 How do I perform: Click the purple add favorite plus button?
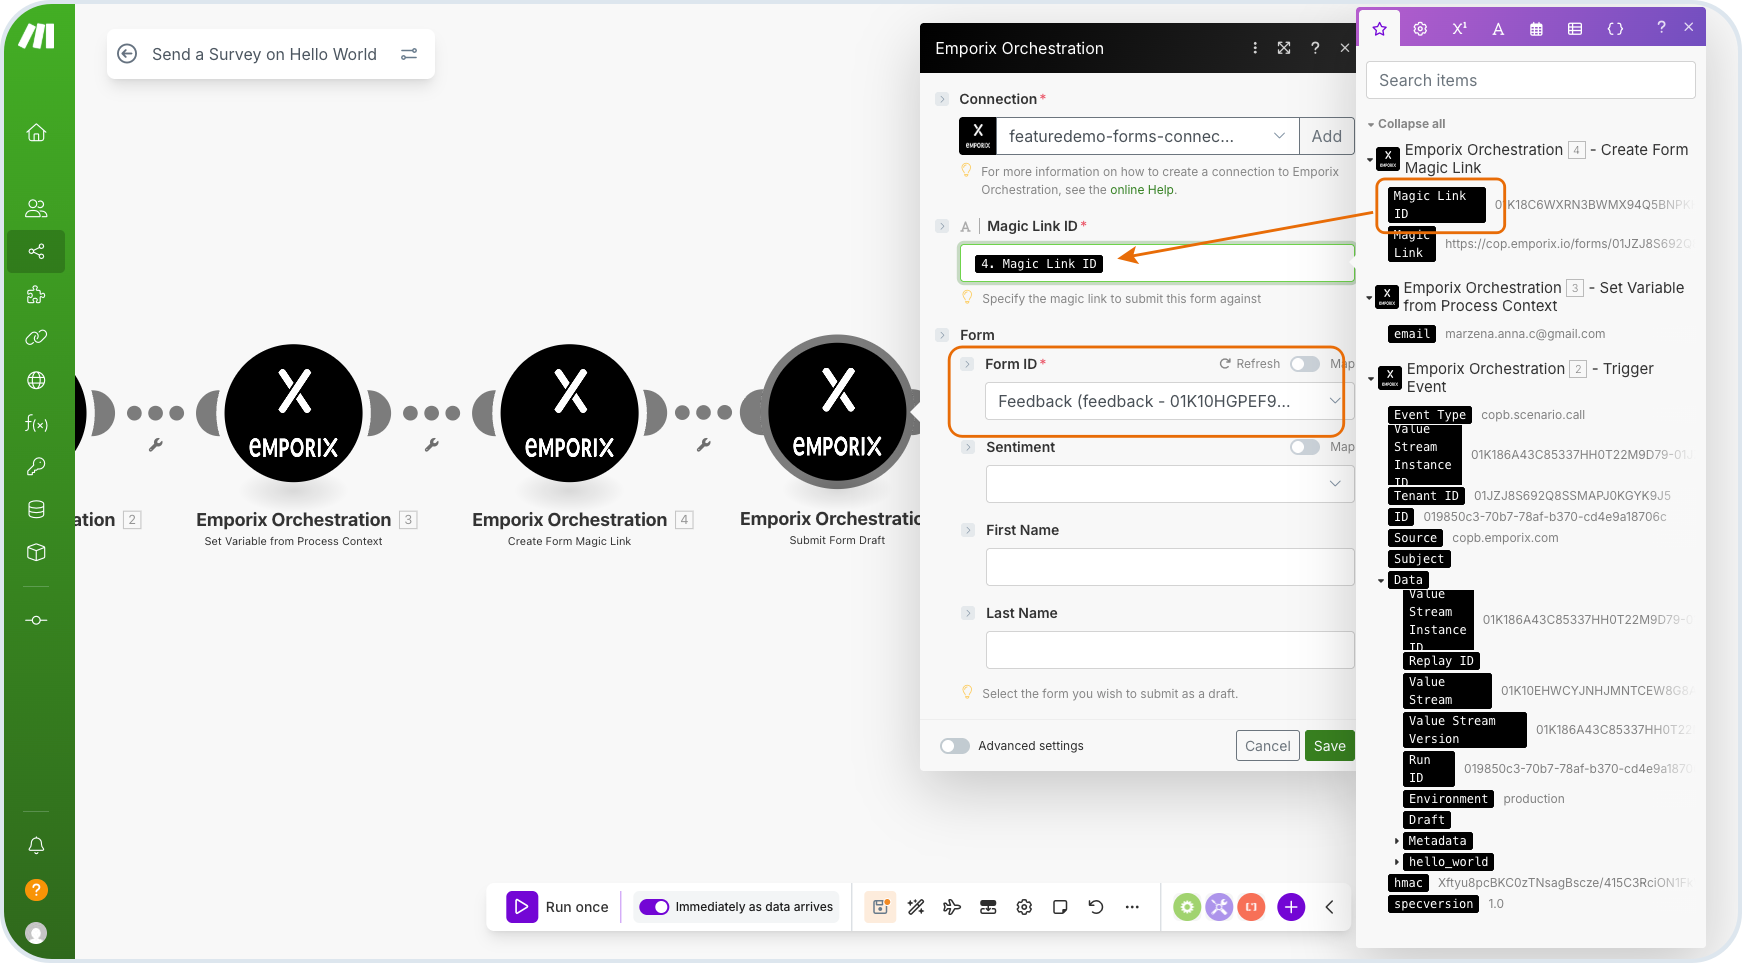[1291, 907]
